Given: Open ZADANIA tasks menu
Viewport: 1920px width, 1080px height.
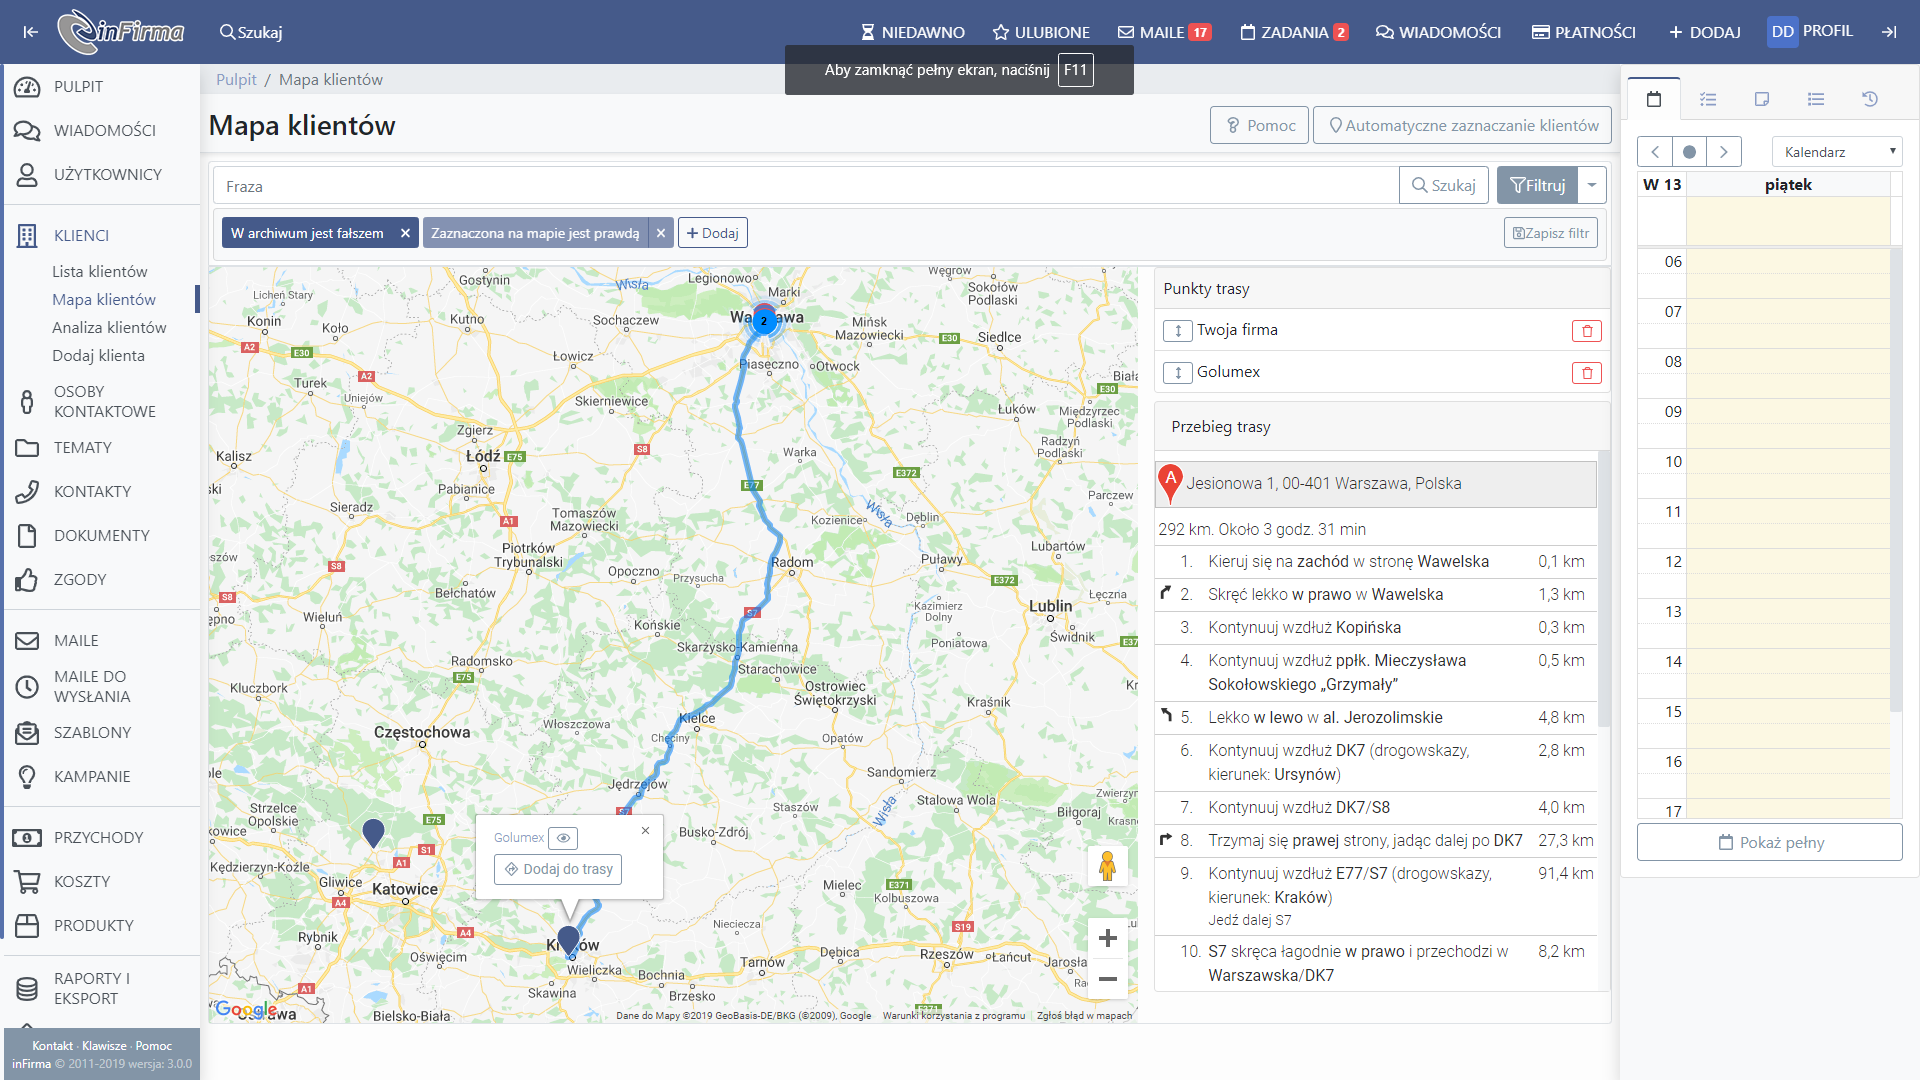Looking at the screenshot, I should click(1294, 32).
